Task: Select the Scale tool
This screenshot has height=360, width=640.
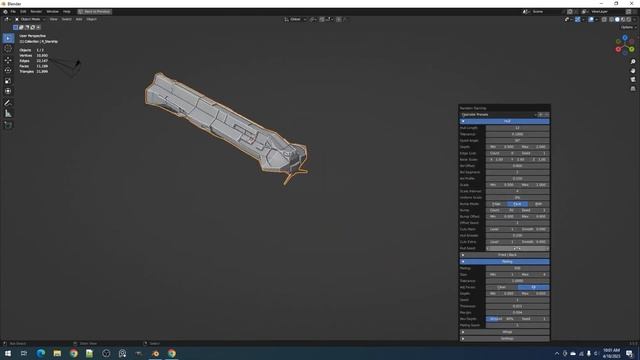Action: [x=8, y=81]
